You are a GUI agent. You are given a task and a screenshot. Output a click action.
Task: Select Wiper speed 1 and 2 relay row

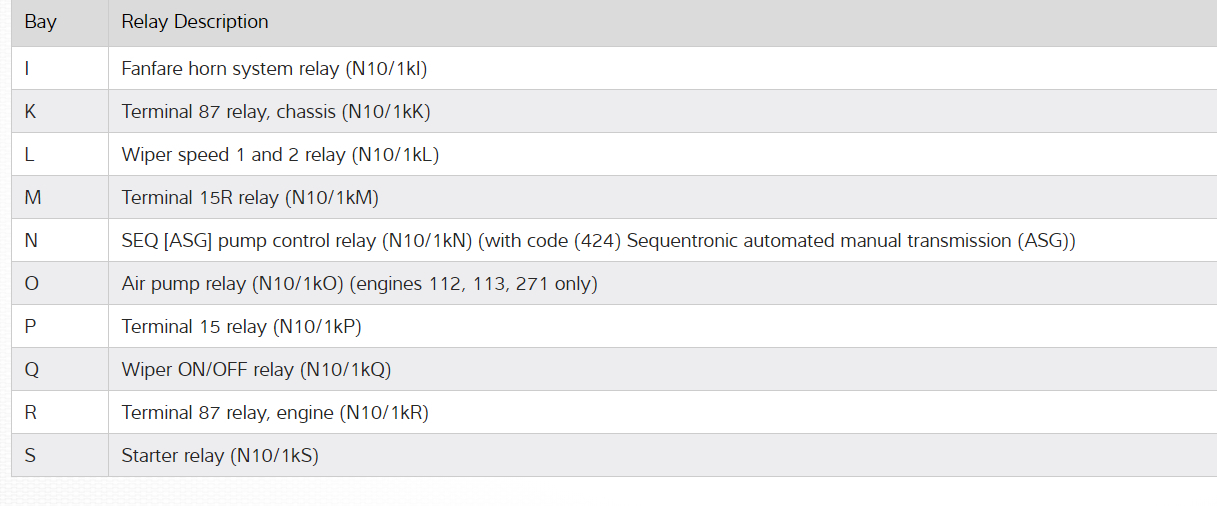point(280,155)
